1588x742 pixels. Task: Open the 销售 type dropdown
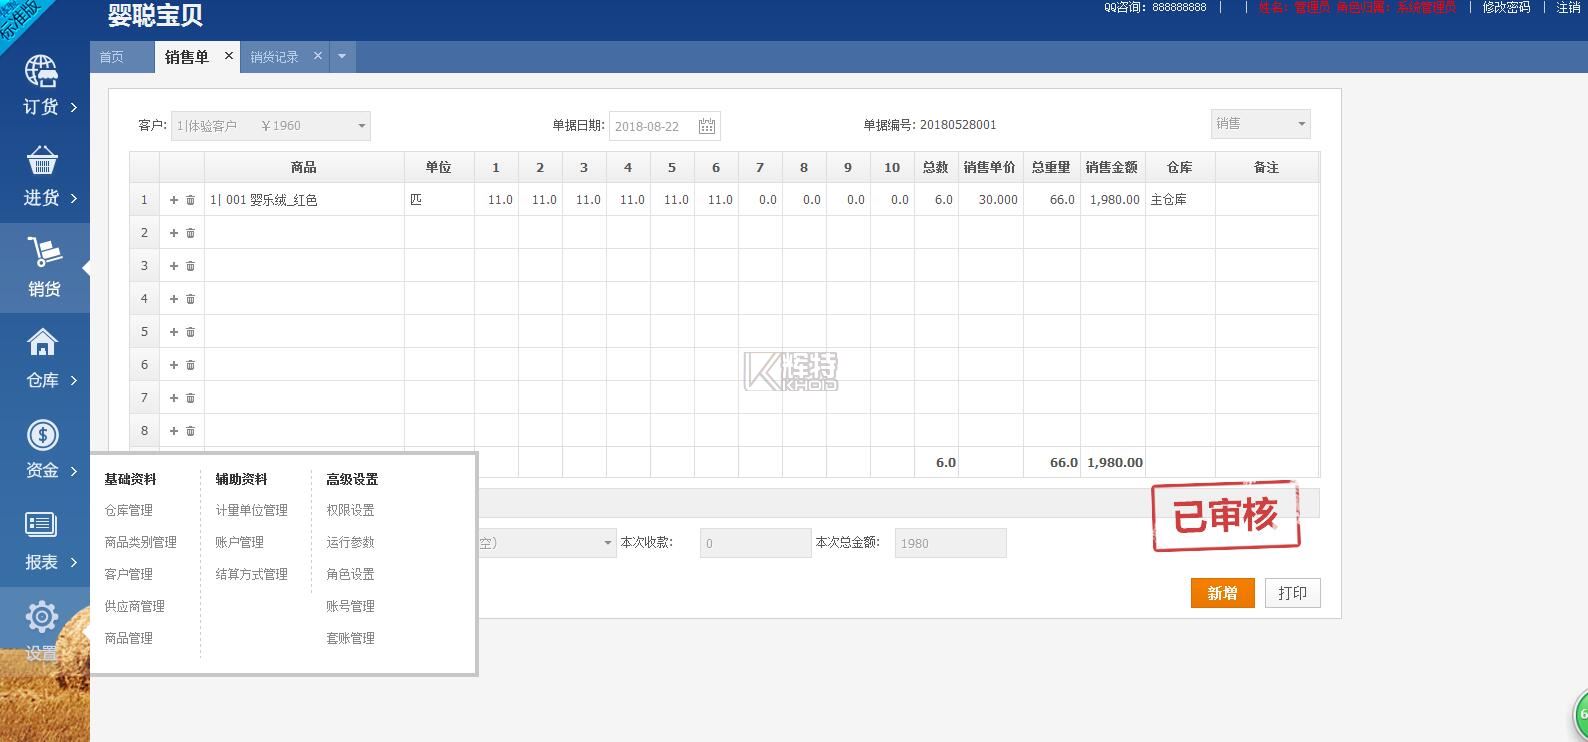tap(1300, 124)
